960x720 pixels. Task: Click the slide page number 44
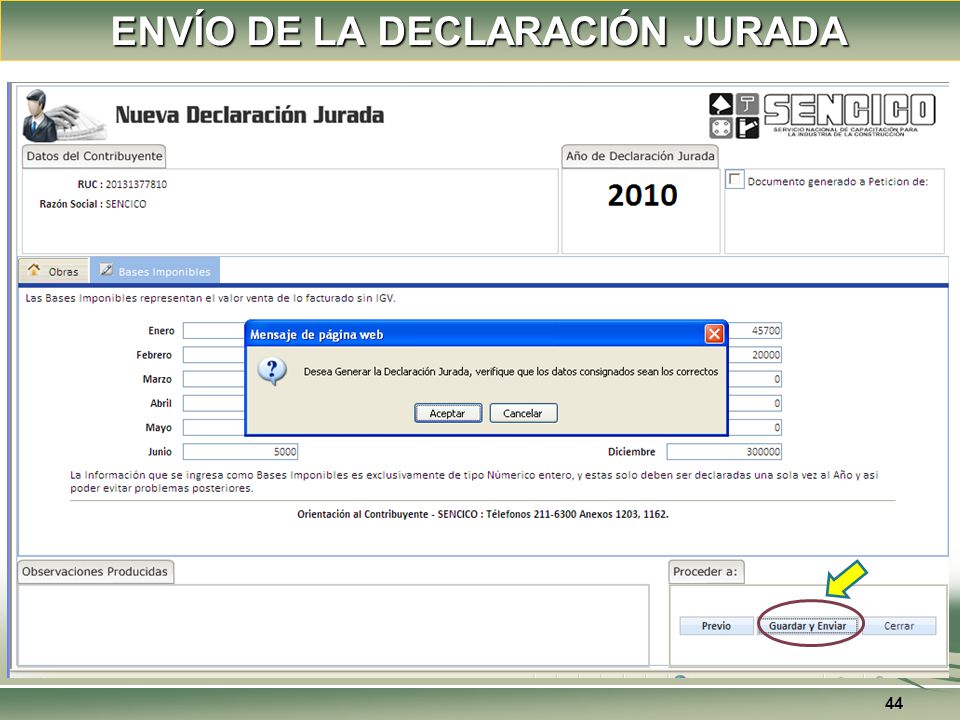[x=893, y=703]
